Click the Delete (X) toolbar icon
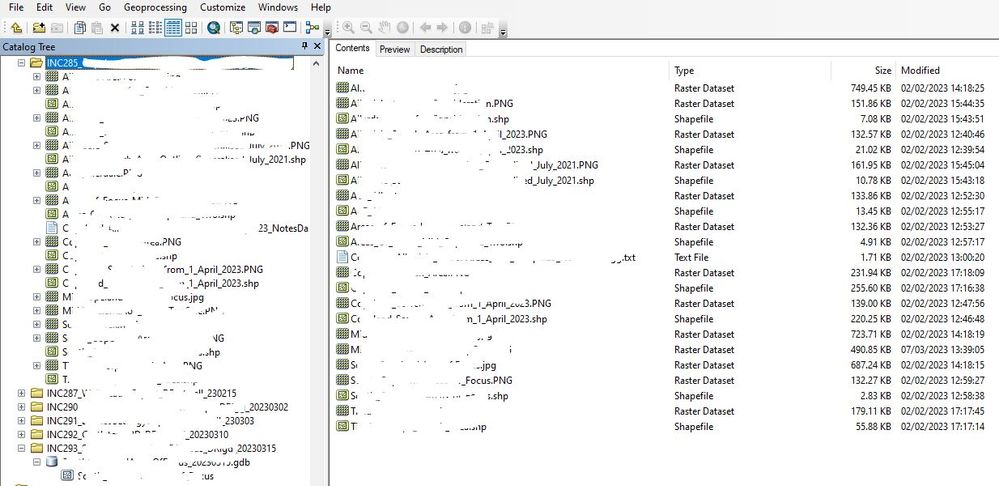Screen dimensions: 999x486 tap(115, 27)
